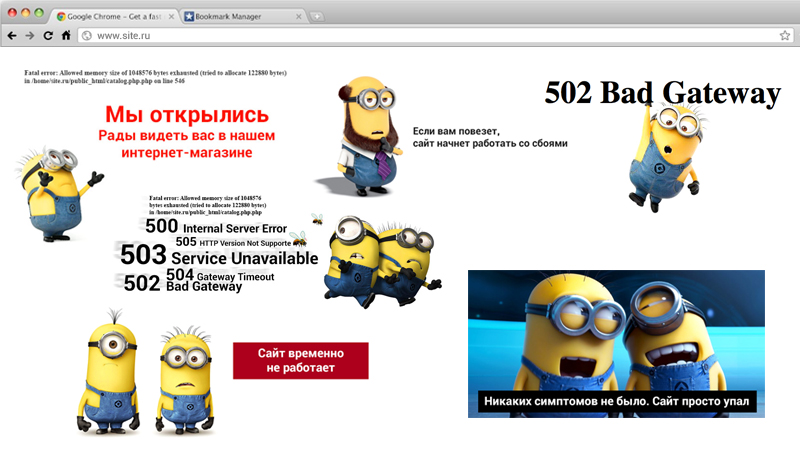The width and height of the screenshot is (800, 450).
Task: Go back with the browser back arrow
Action: click(12, 35)
